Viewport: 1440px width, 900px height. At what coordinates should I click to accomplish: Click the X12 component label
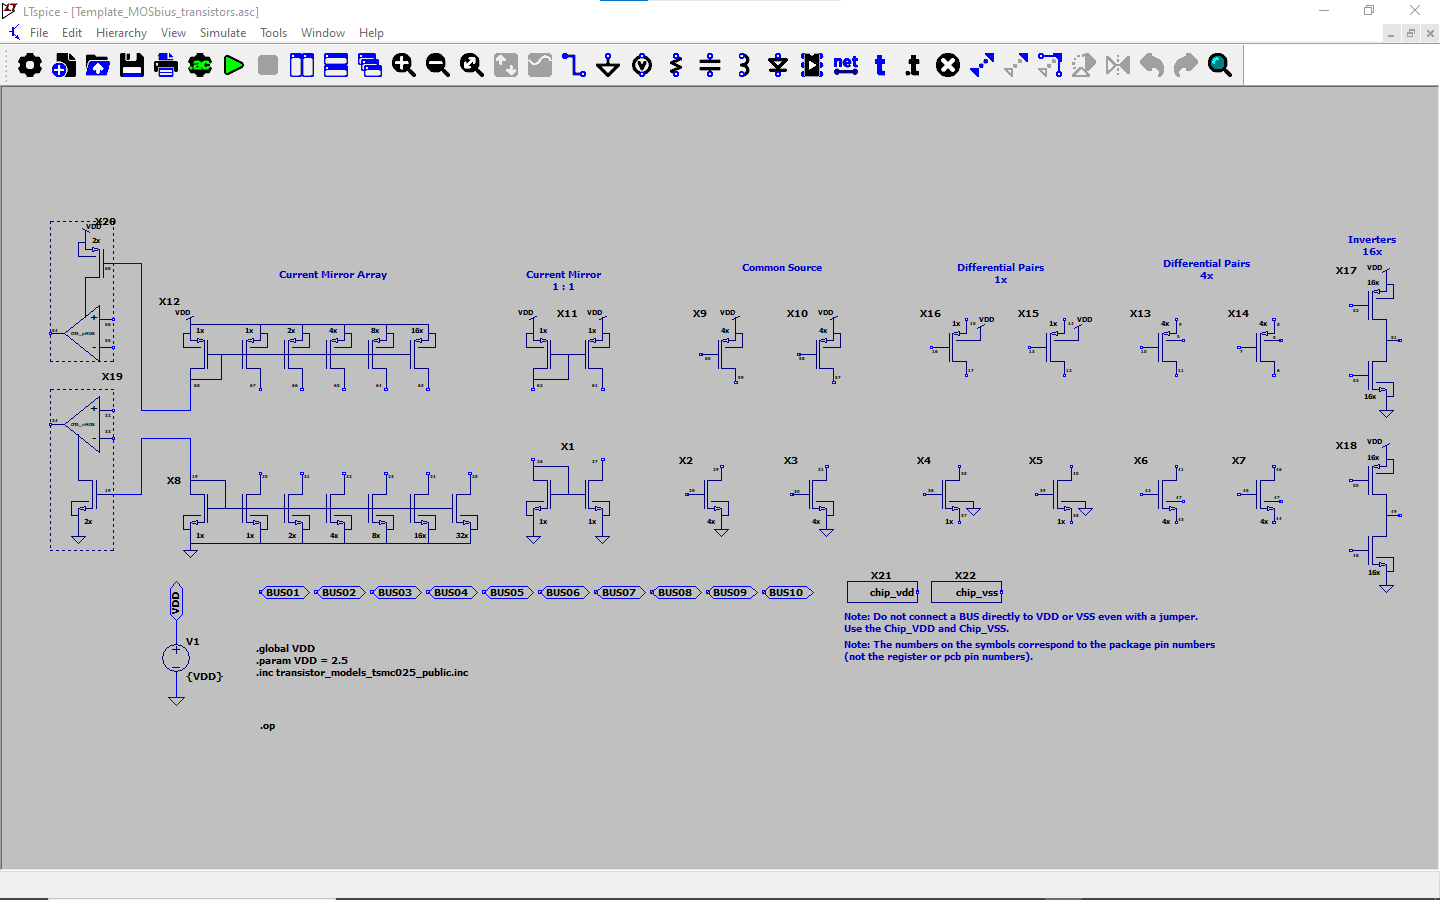pos(169,302)
